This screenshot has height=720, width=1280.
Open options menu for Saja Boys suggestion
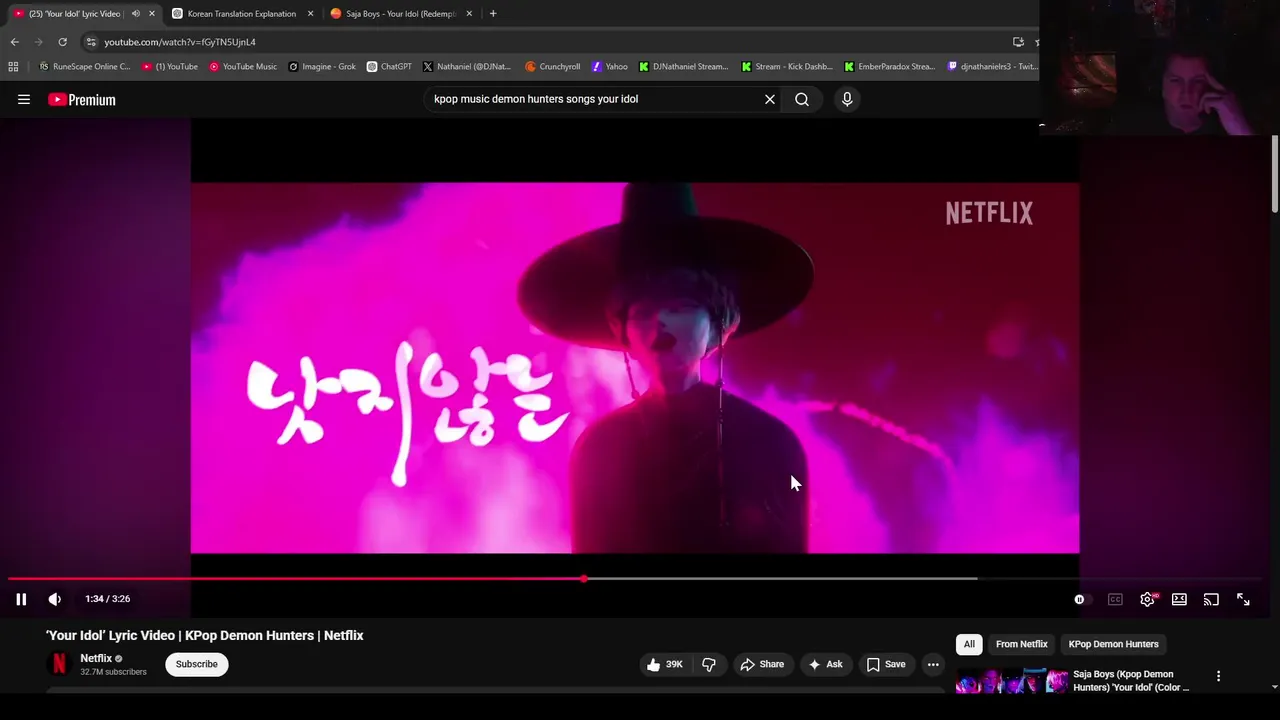click(1218, 677)
